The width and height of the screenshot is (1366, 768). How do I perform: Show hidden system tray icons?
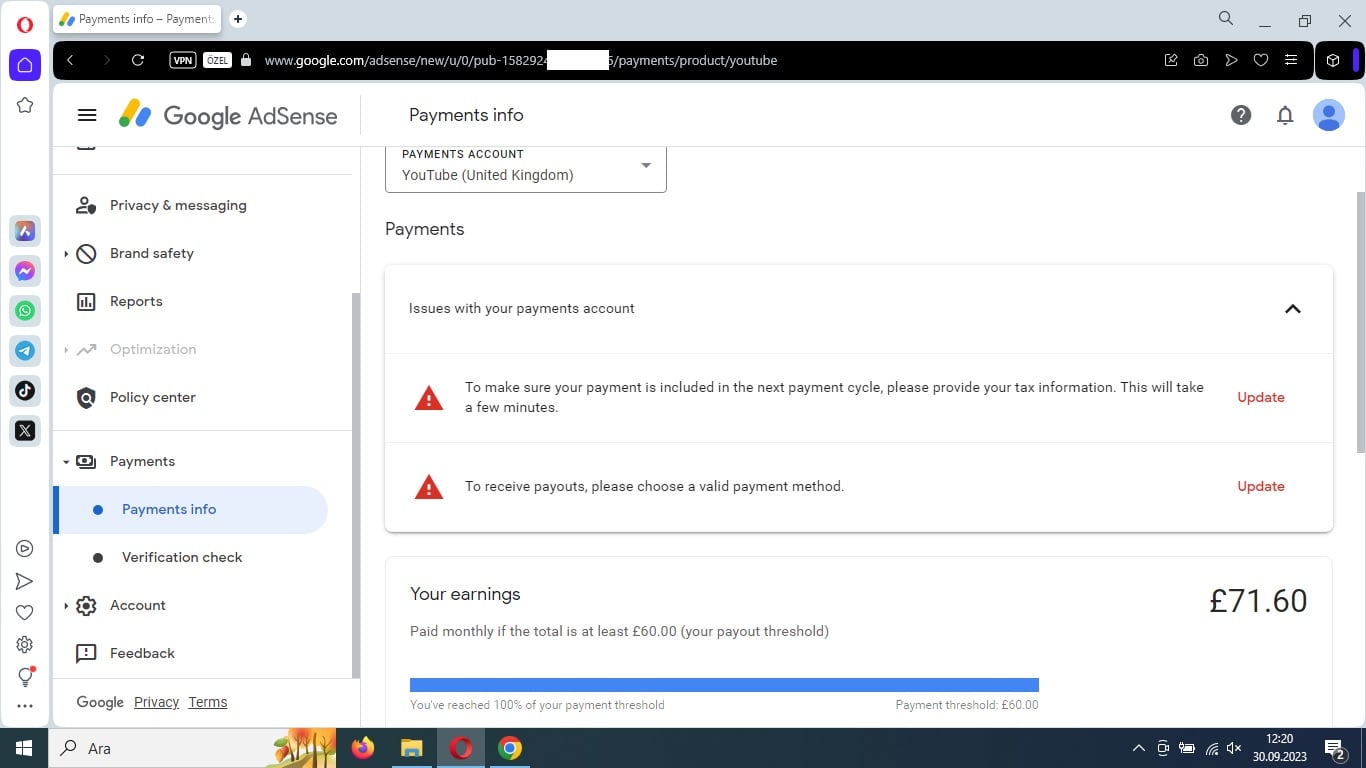click(1138, 748)
